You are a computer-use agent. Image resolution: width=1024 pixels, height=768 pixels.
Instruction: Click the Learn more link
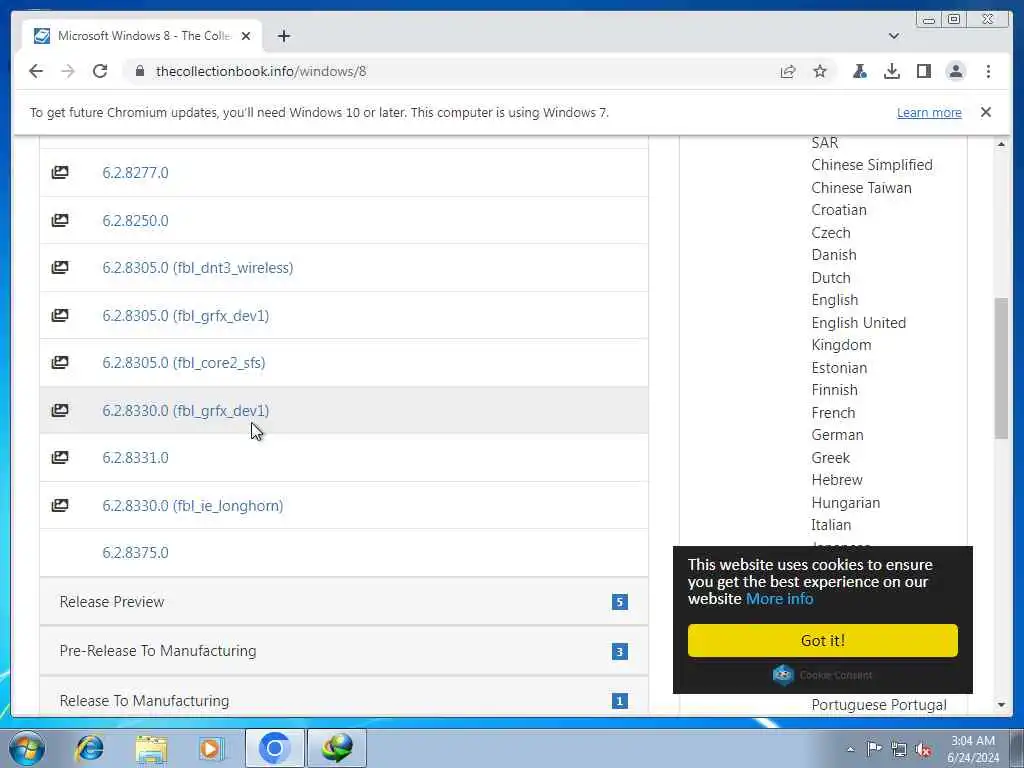[929, 112]
